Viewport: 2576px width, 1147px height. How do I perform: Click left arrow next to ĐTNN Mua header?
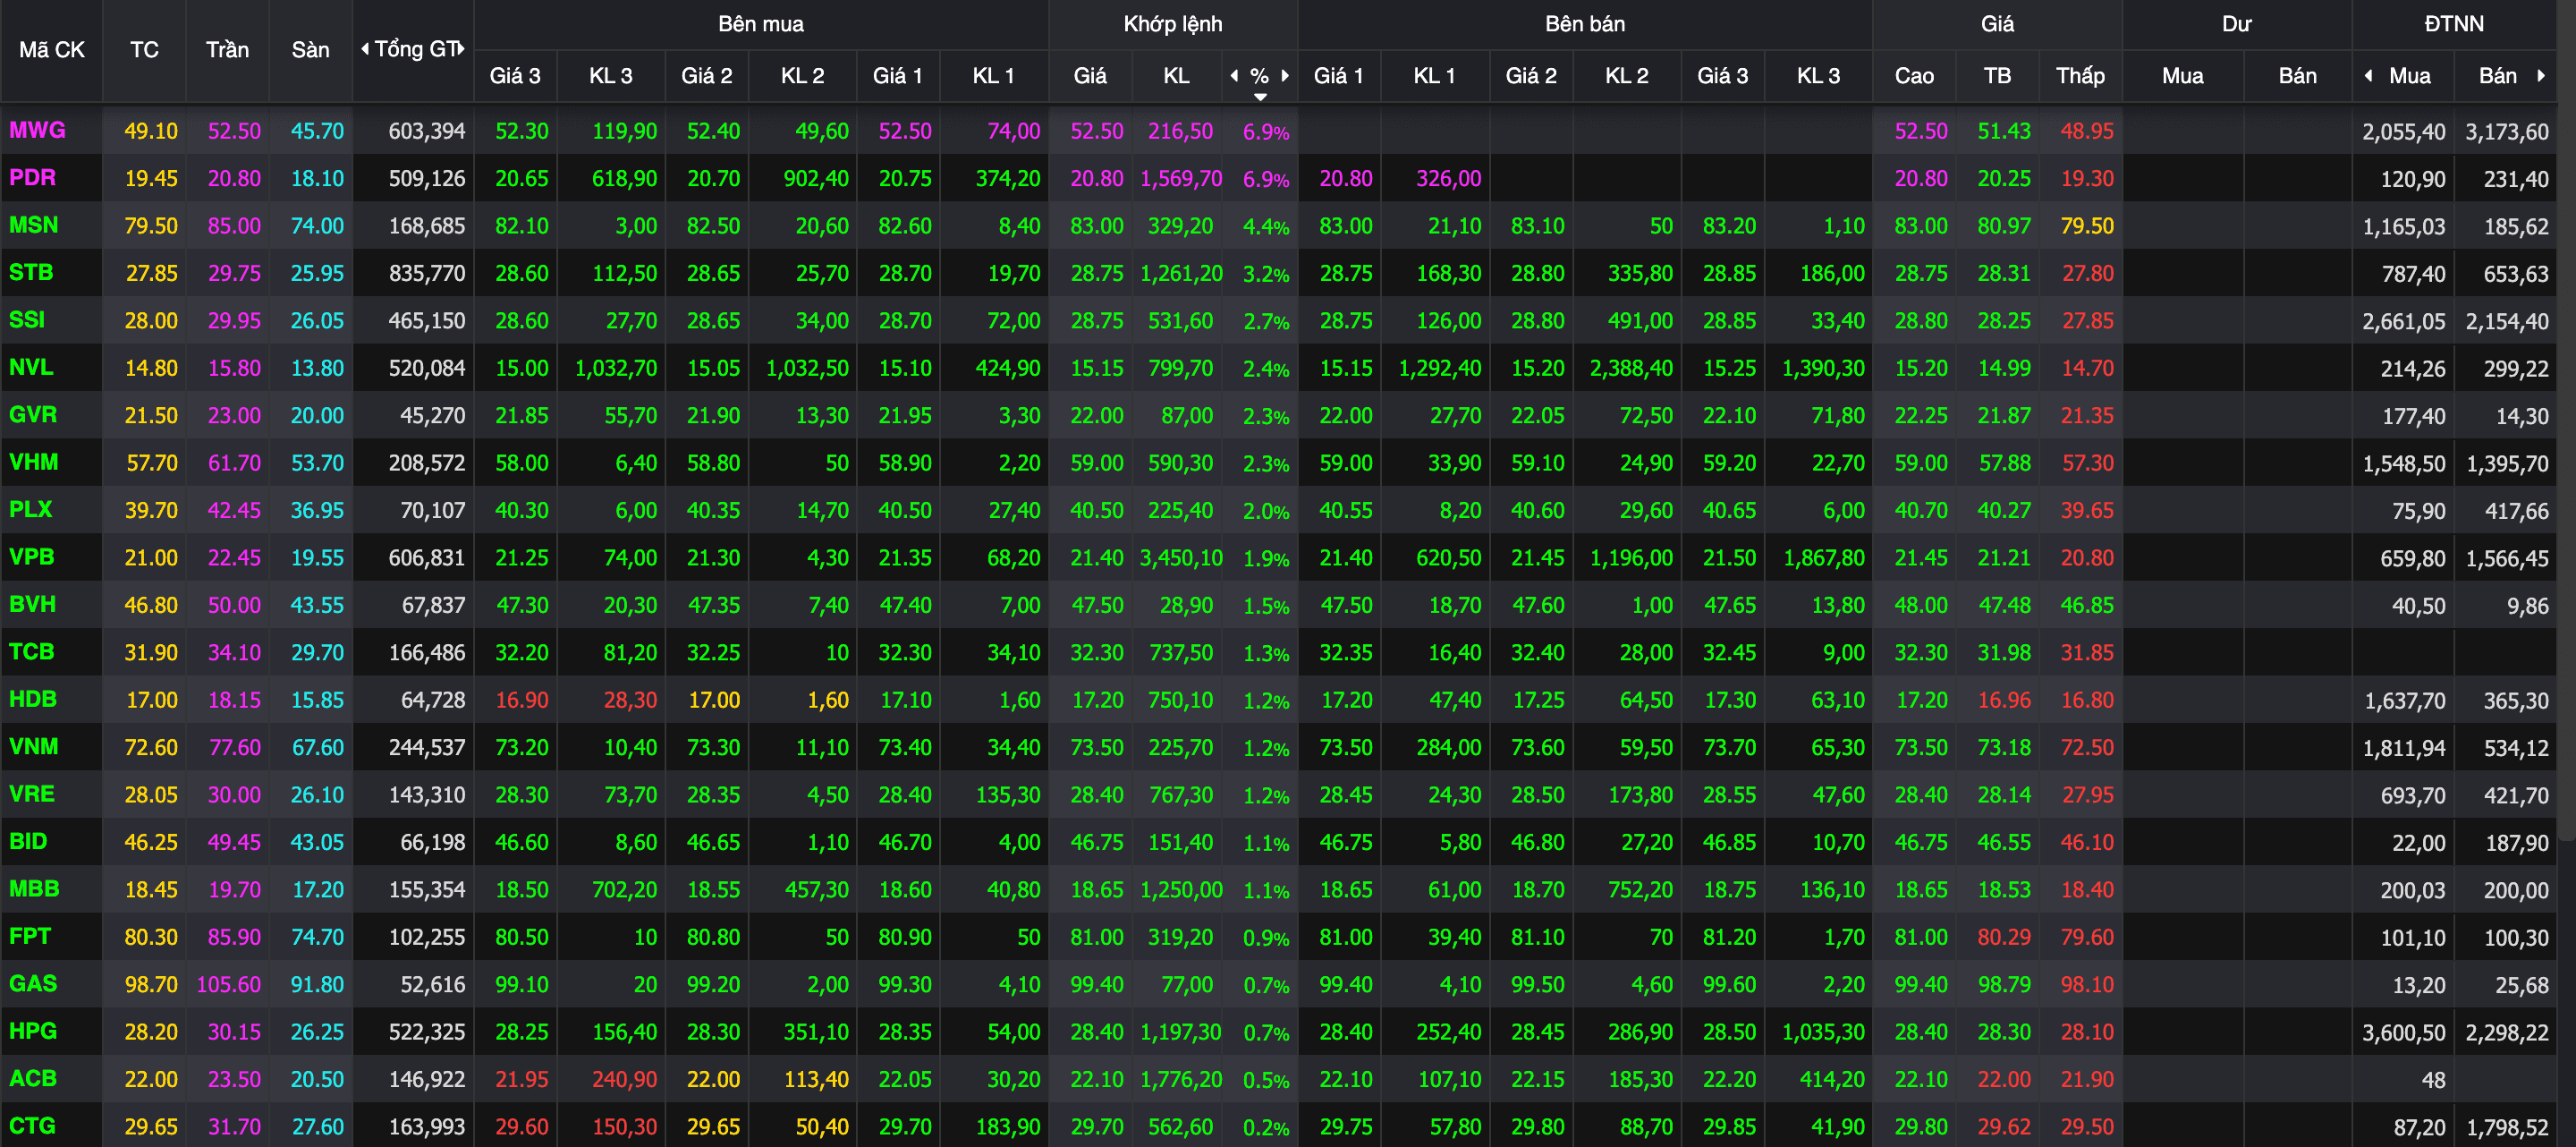click(x=2368, y=75)
